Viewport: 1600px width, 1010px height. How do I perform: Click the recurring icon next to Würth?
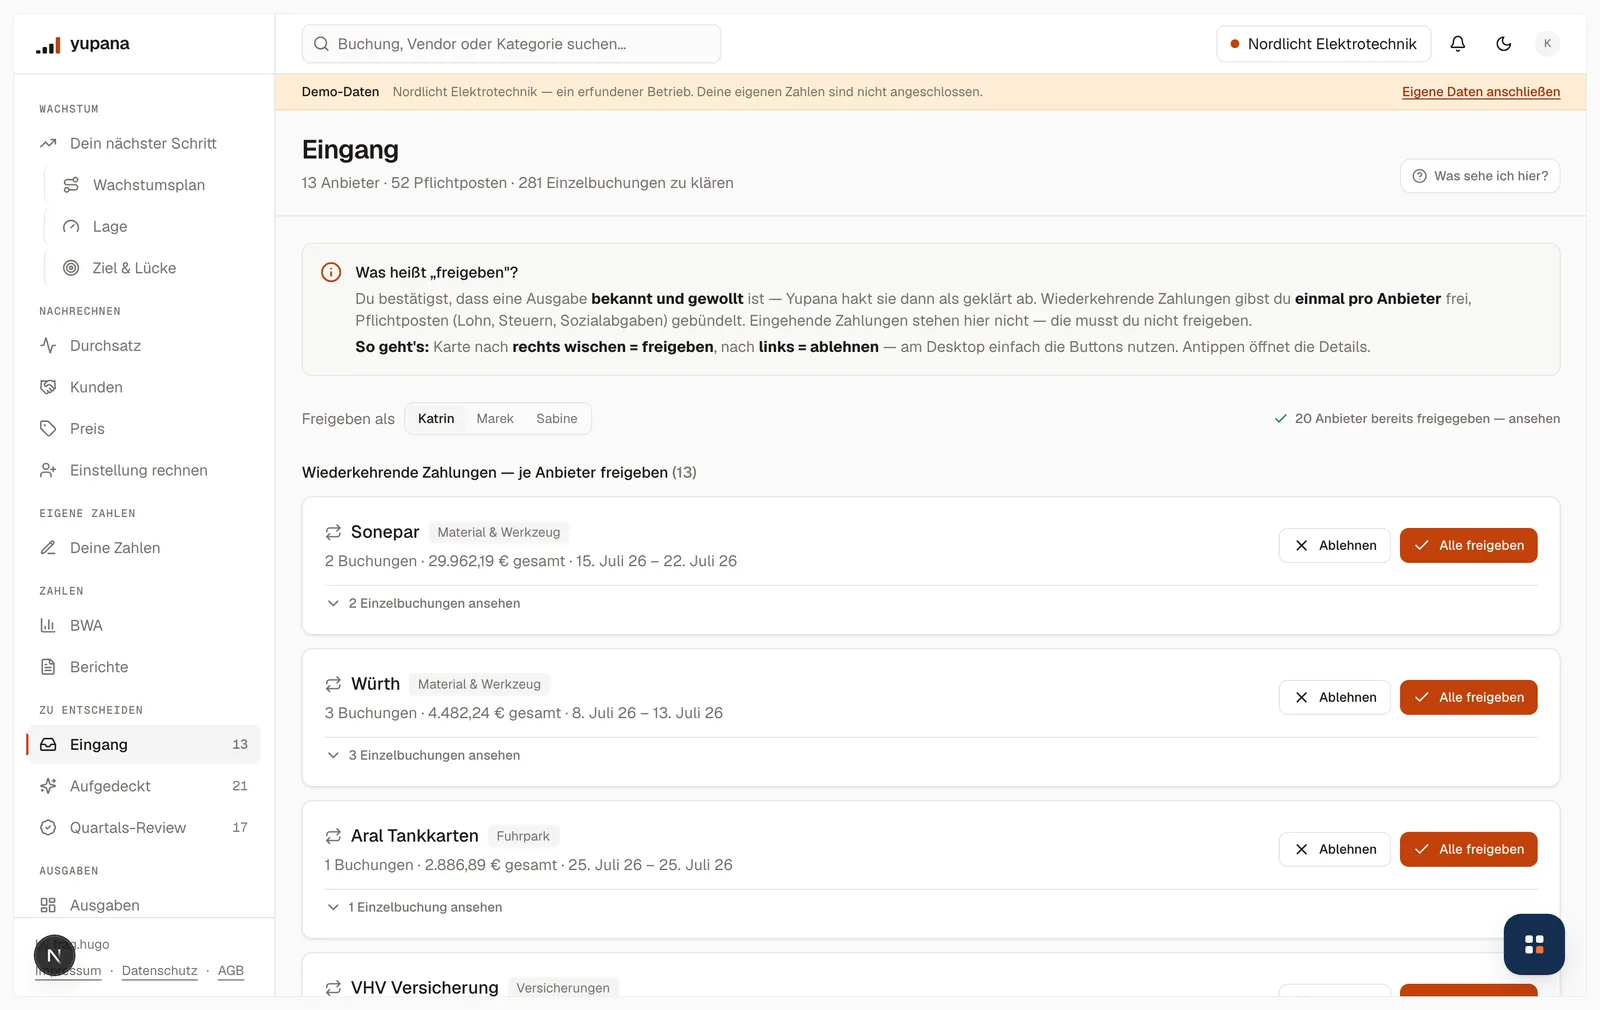(333, 684)
